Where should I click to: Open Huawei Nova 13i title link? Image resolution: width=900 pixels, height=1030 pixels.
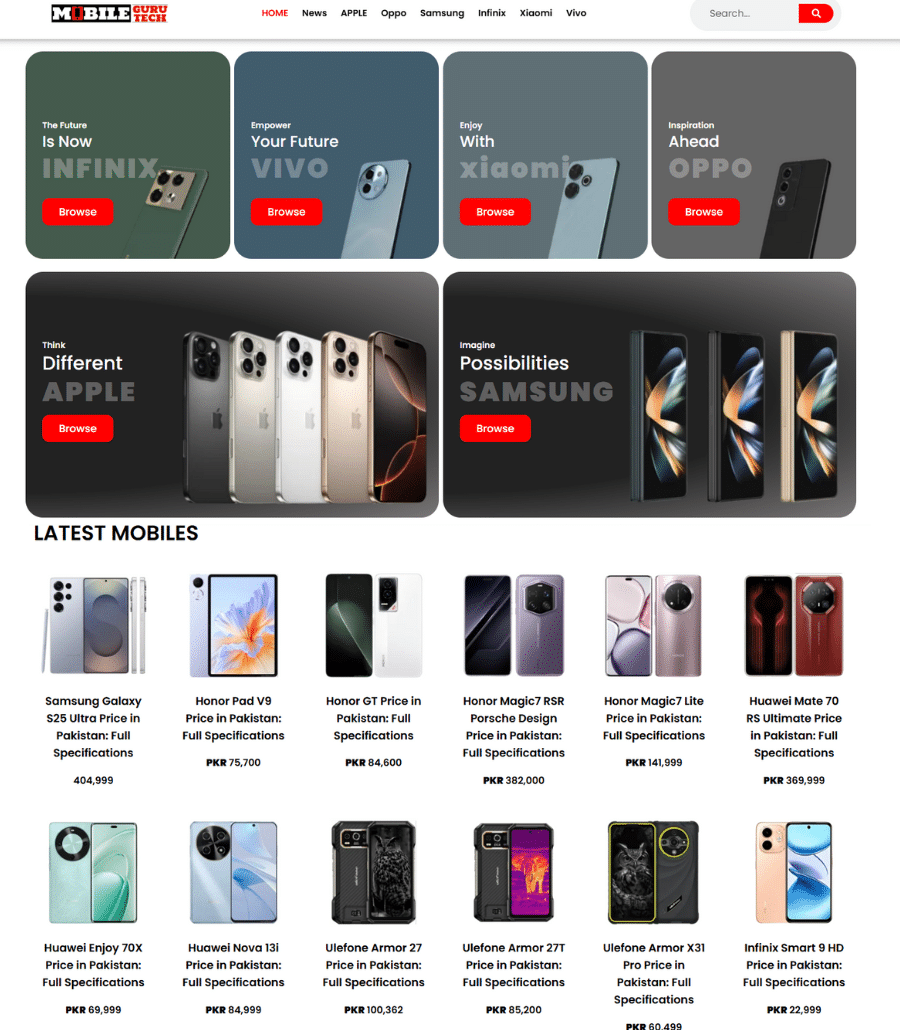coord(233,964)
